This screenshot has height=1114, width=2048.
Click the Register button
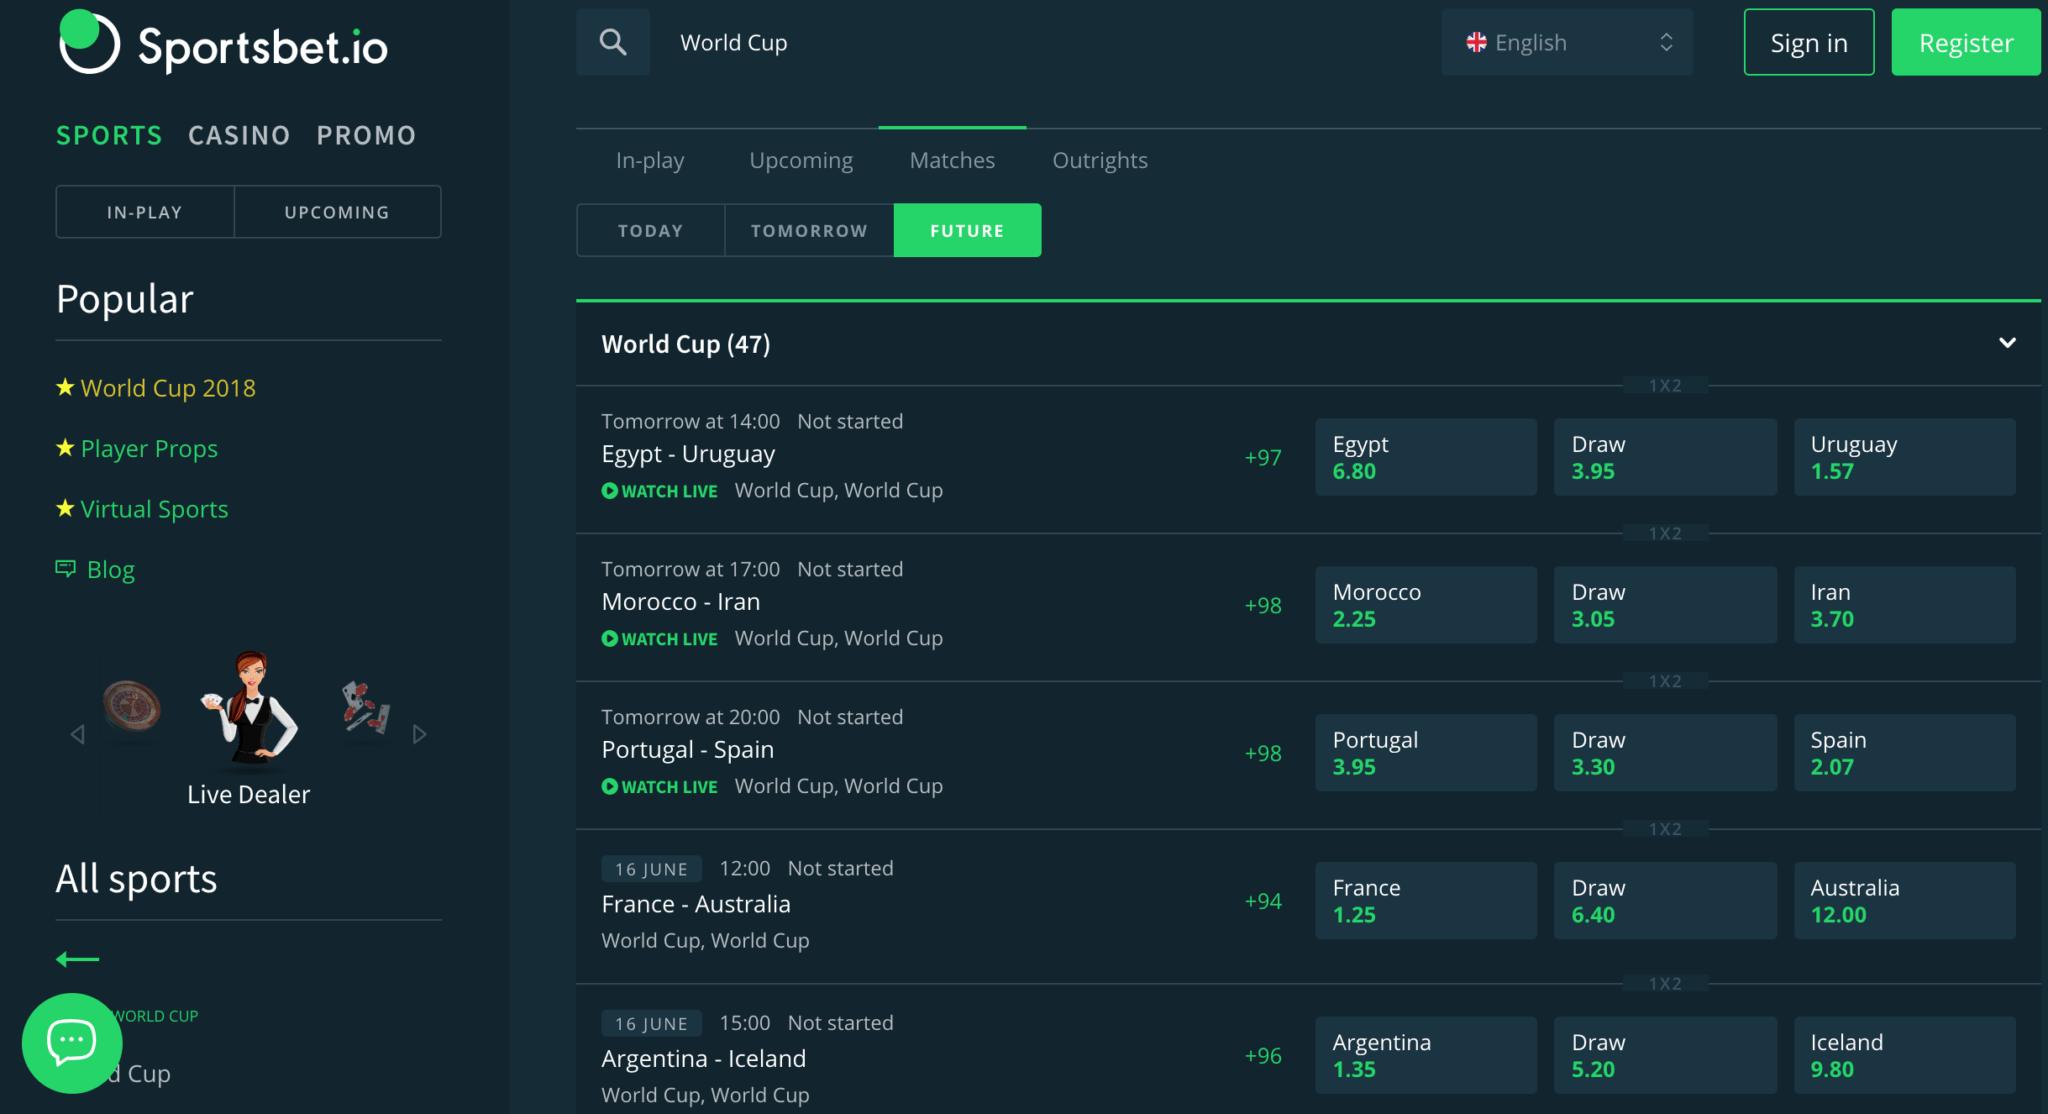(x=1965, y=43)
